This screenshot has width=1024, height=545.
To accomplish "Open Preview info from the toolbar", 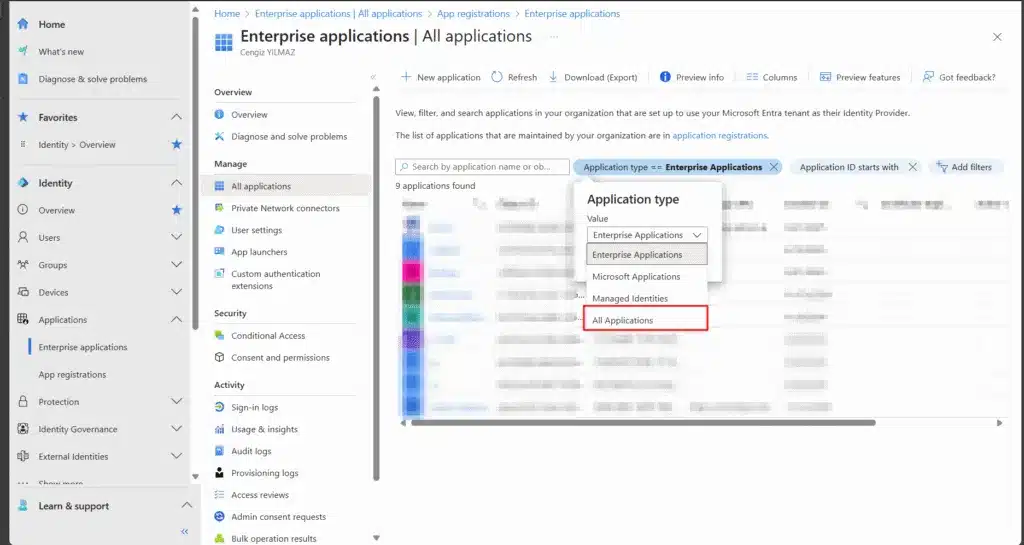I will click(x=692, y=77).
